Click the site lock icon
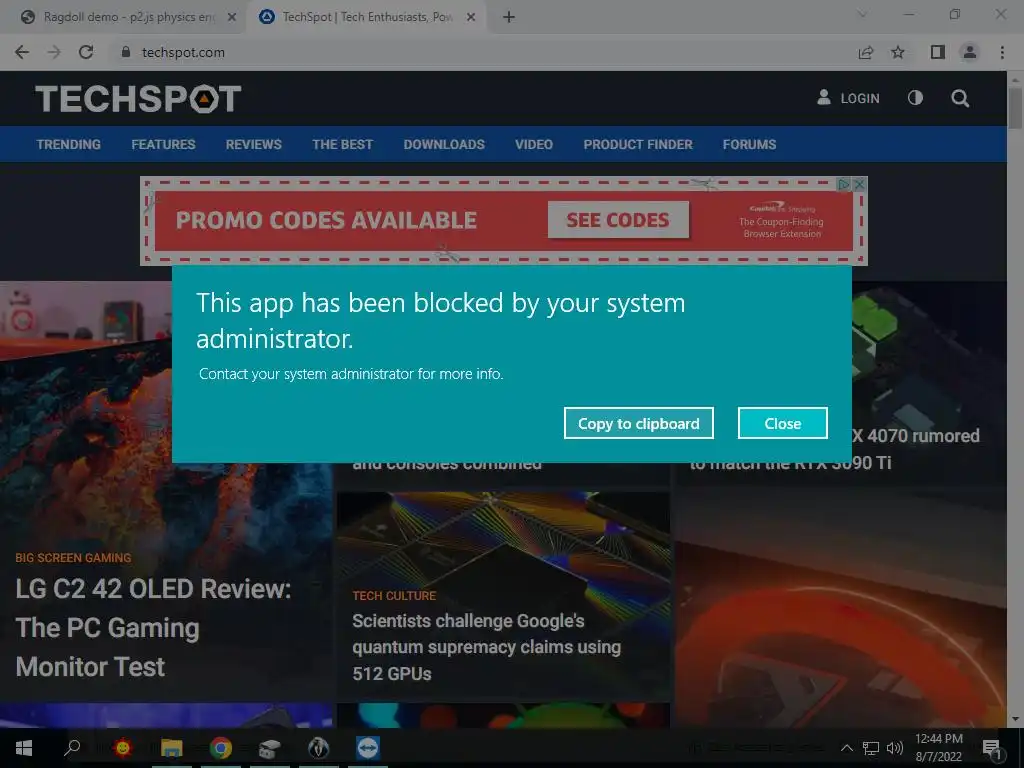This screenshot has width=1024, height=768. click(126, 52)
